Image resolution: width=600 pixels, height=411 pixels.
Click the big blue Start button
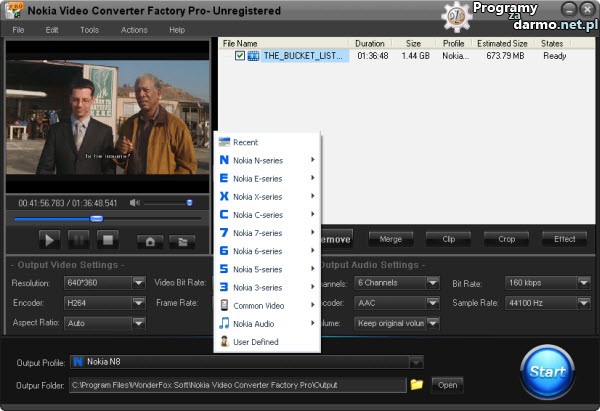click(548, 372)
